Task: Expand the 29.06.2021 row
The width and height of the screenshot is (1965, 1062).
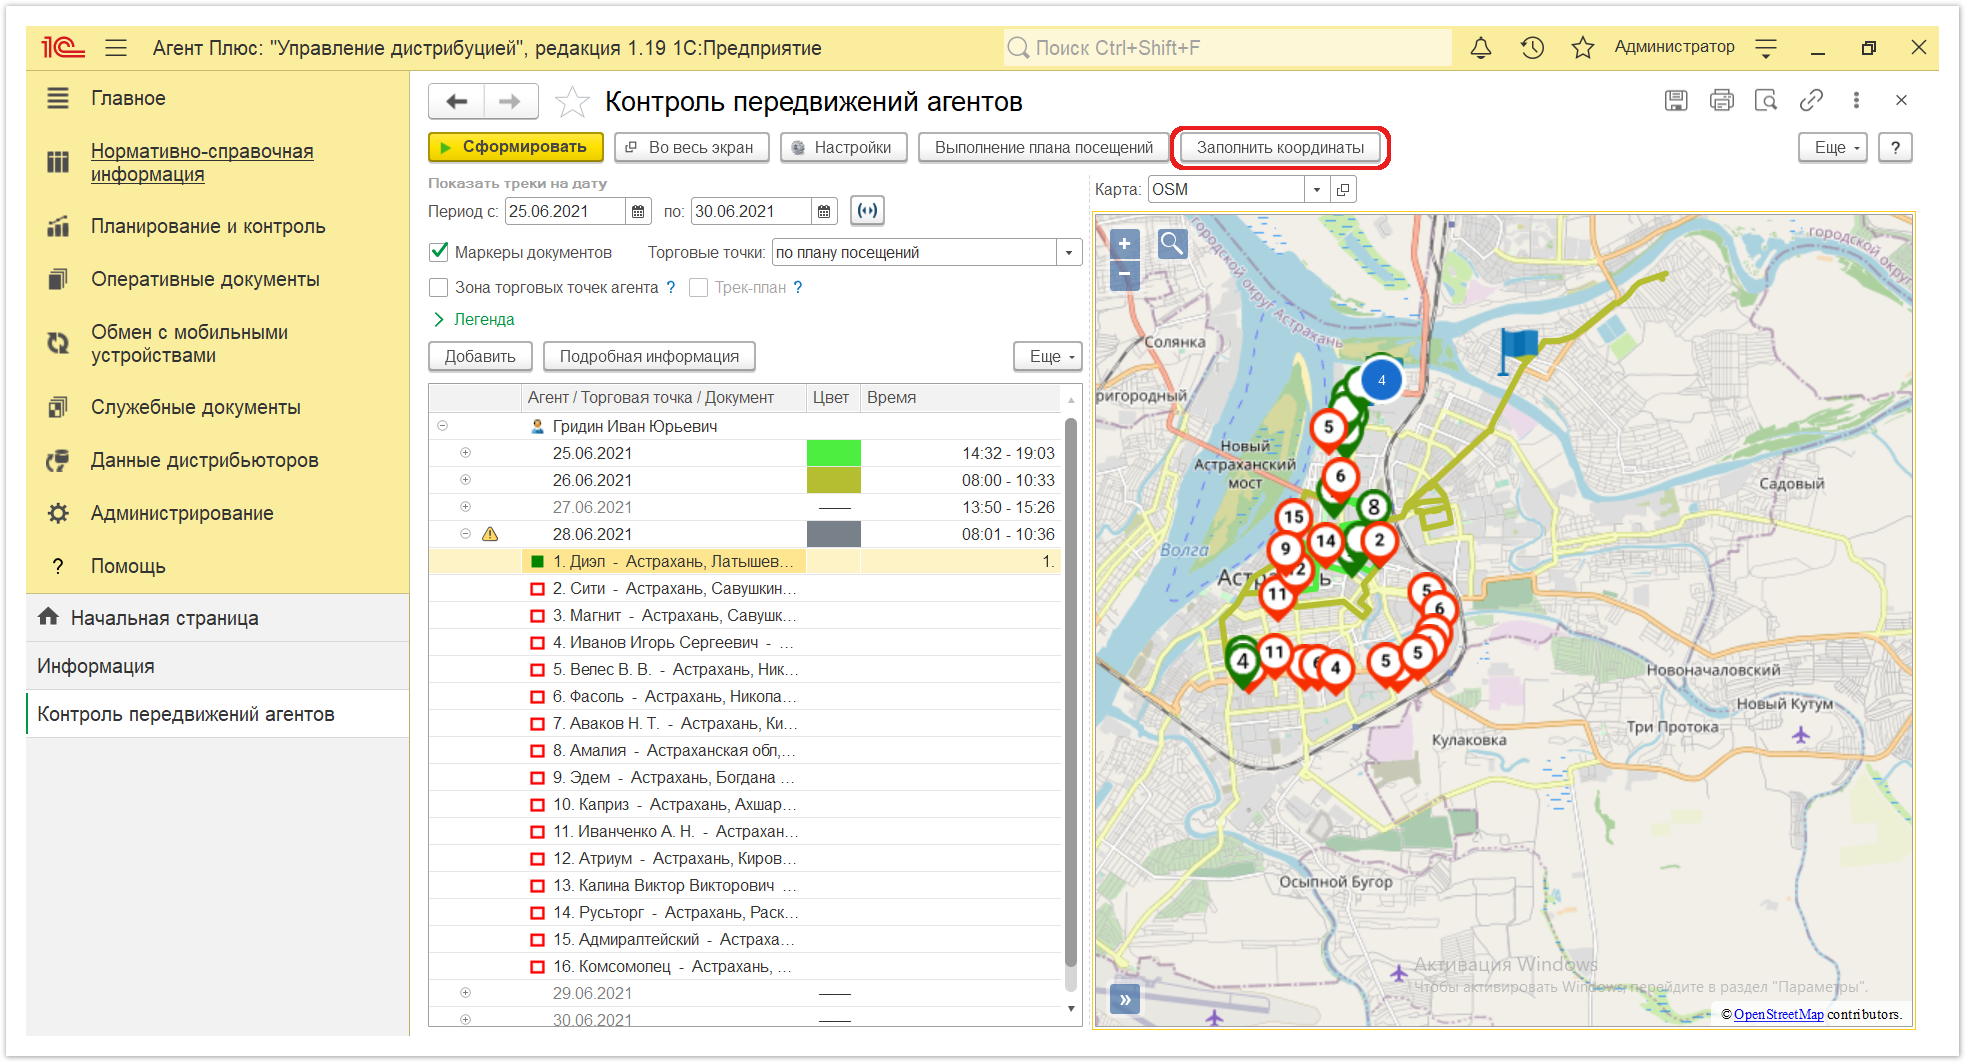Action: pos(465,993)
